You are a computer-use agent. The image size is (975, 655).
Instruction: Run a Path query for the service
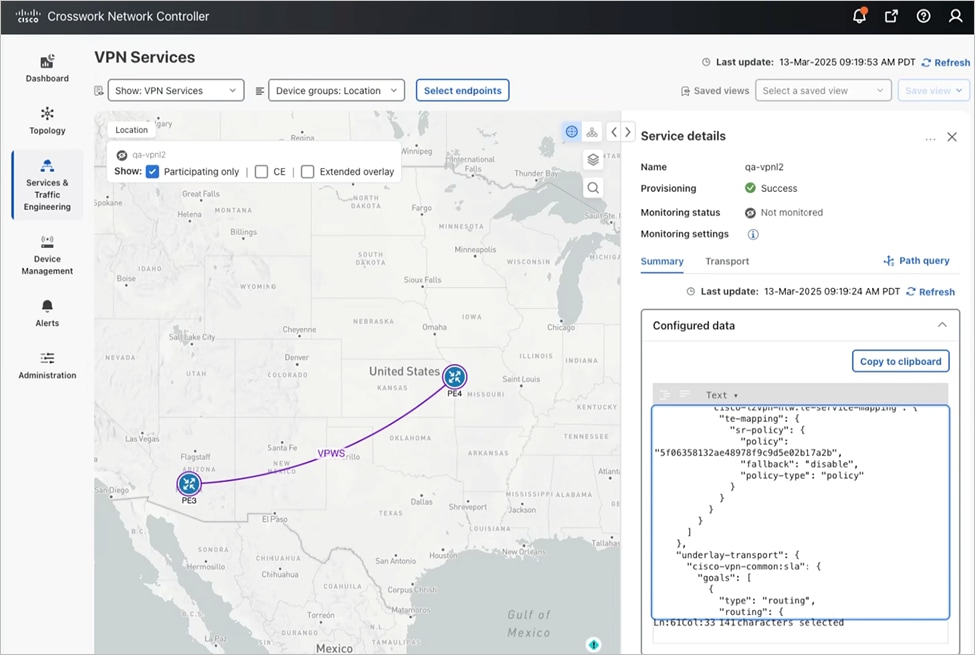916,260
